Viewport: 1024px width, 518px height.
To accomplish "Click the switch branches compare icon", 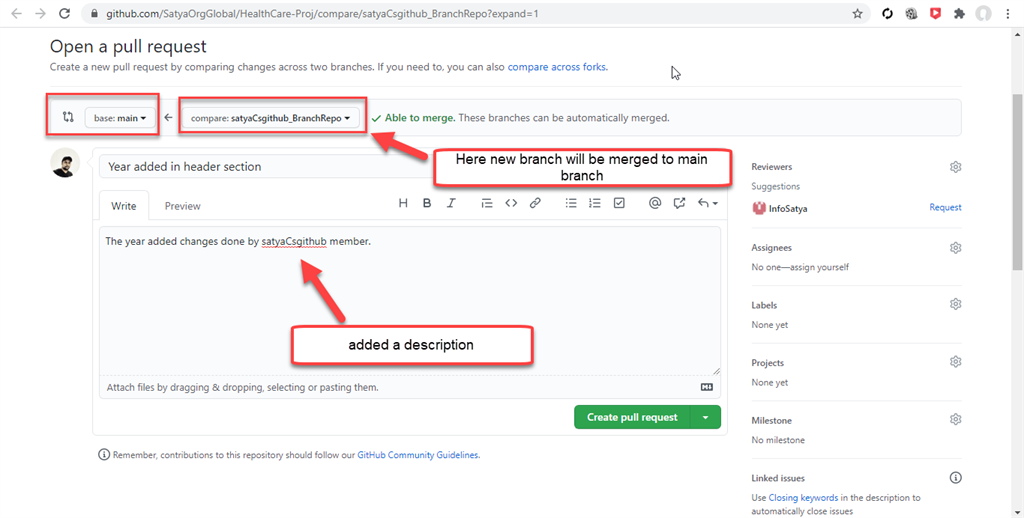I will point(68,117).
